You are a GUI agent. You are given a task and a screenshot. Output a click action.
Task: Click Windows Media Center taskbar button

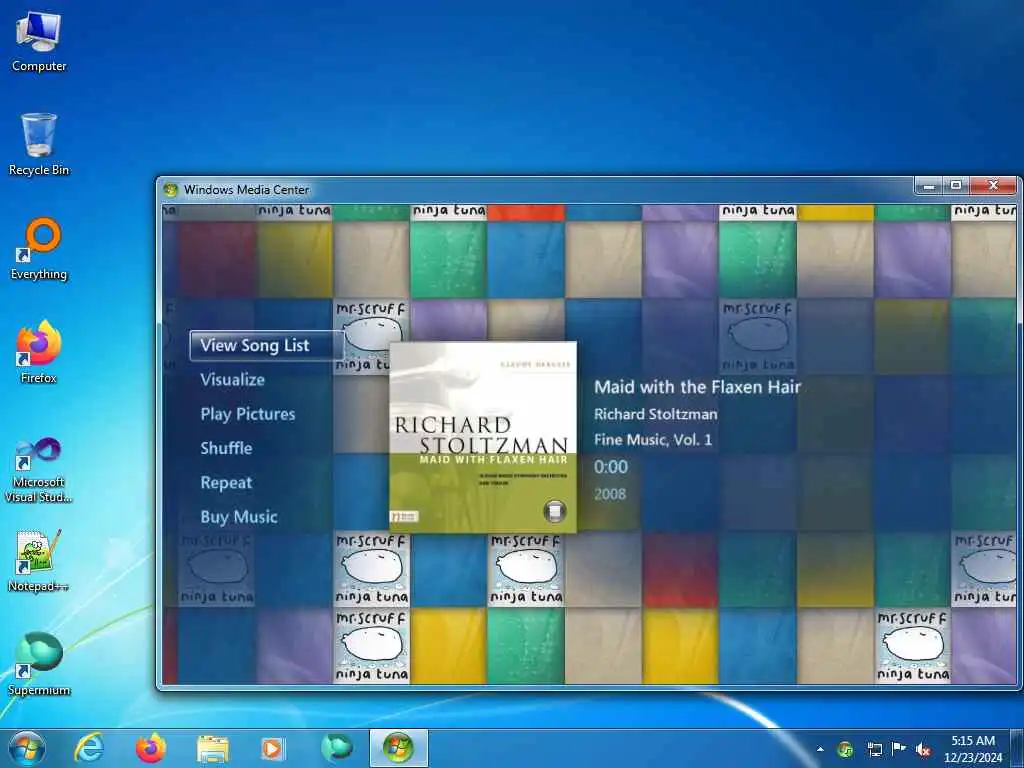(398, 748)
